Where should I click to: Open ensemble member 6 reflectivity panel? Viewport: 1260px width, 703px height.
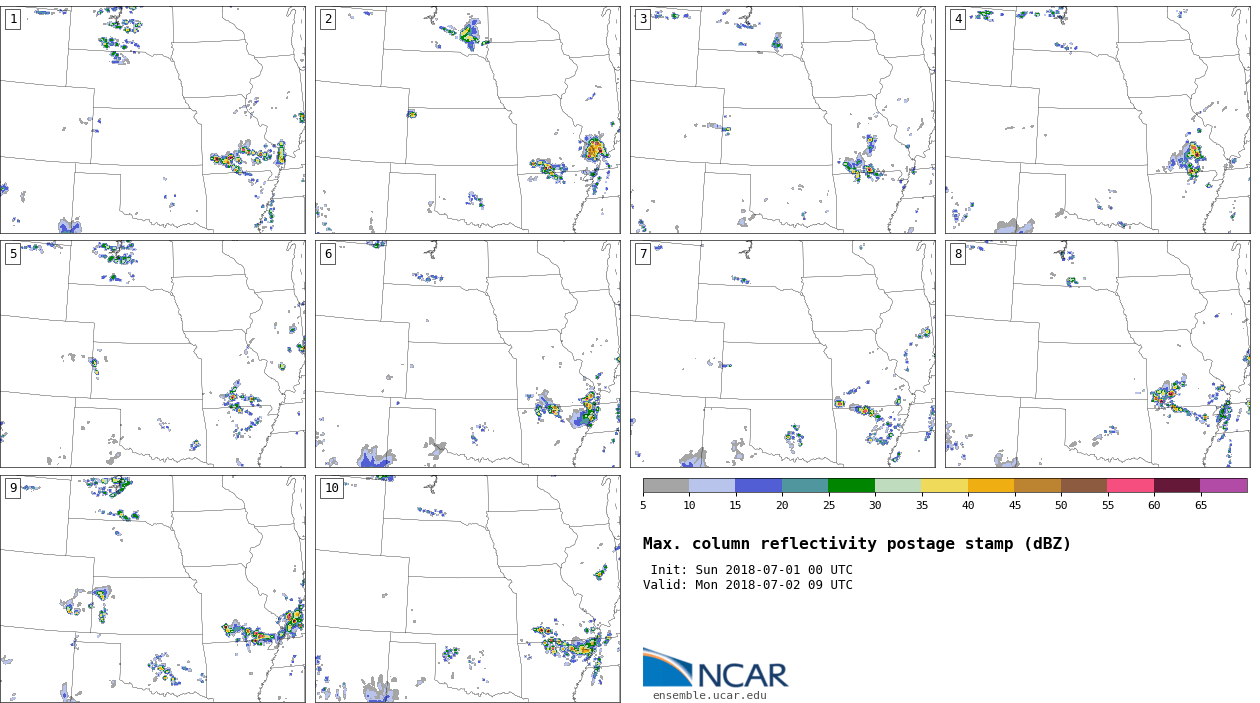coord(467,354)
